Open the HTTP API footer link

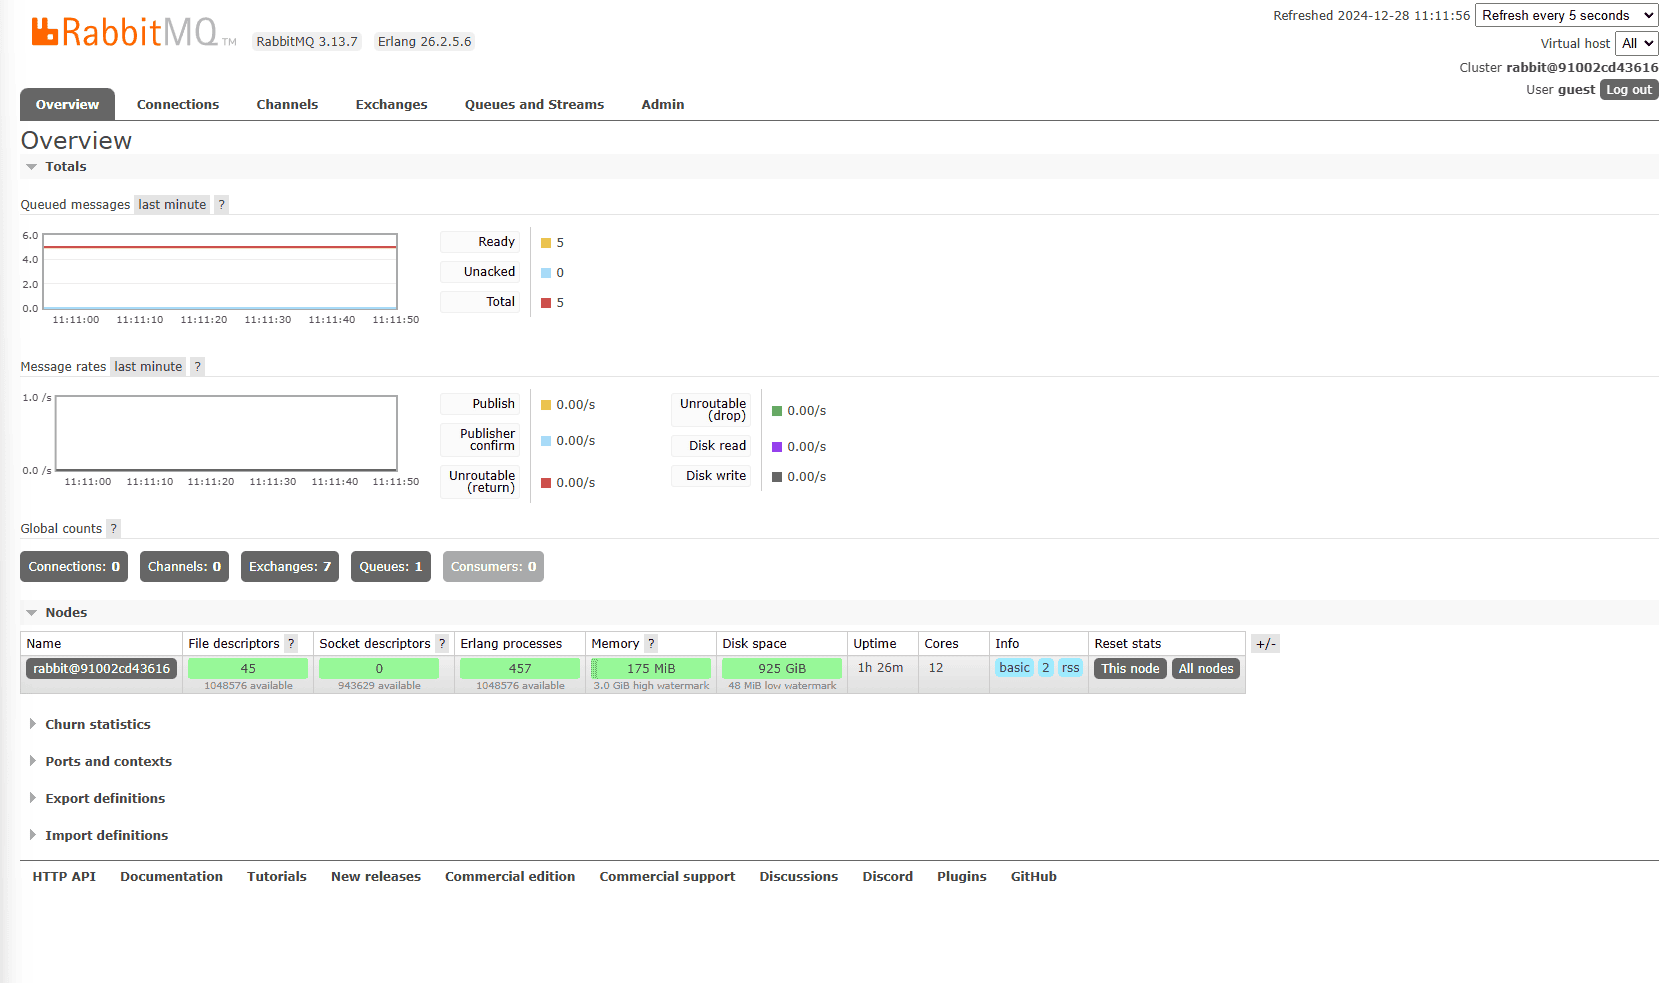(64, 876)
